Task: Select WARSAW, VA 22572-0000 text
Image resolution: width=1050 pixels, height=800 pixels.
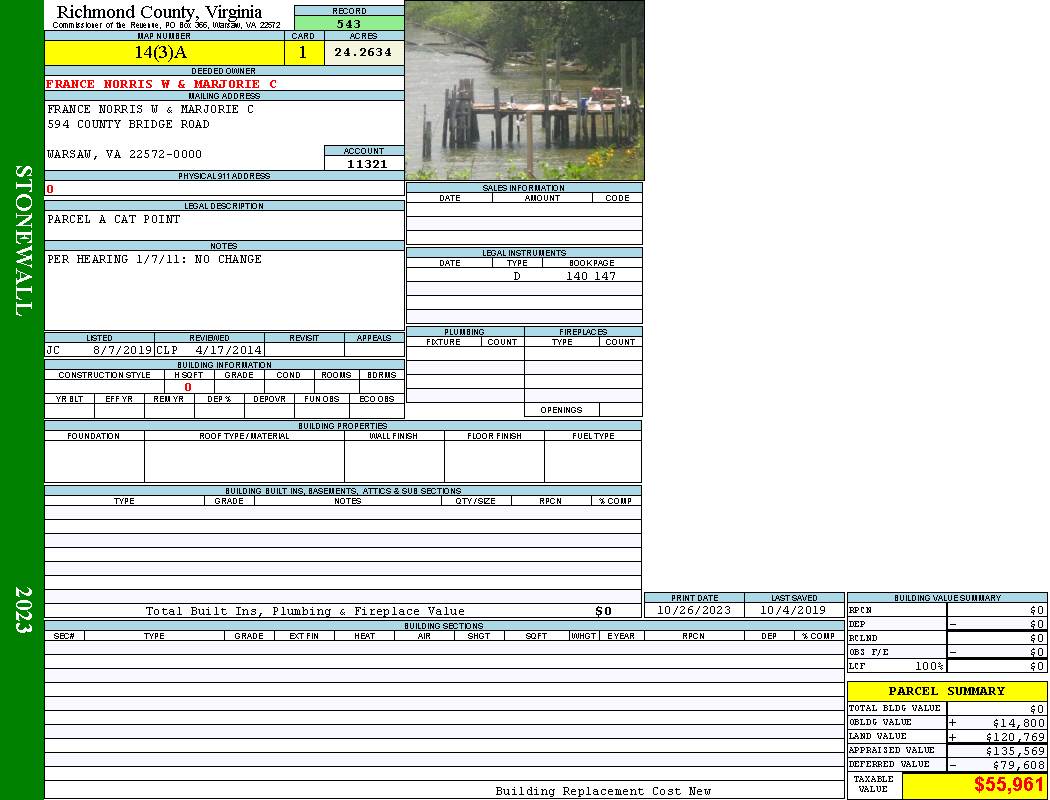Action: tap(124, 154)
